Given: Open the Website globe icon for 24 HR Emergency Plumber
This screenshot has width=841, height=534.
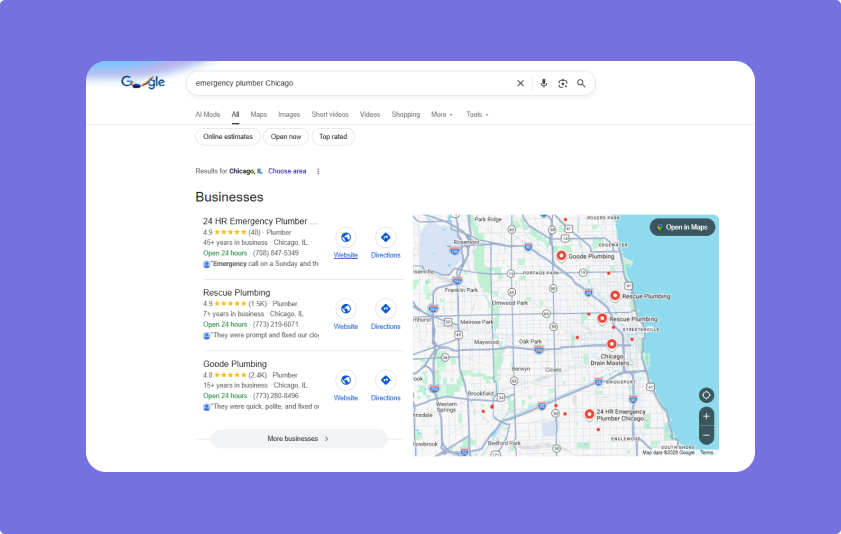Looking at the screenshot, I should pyautogui.click(x=346, y=237).
